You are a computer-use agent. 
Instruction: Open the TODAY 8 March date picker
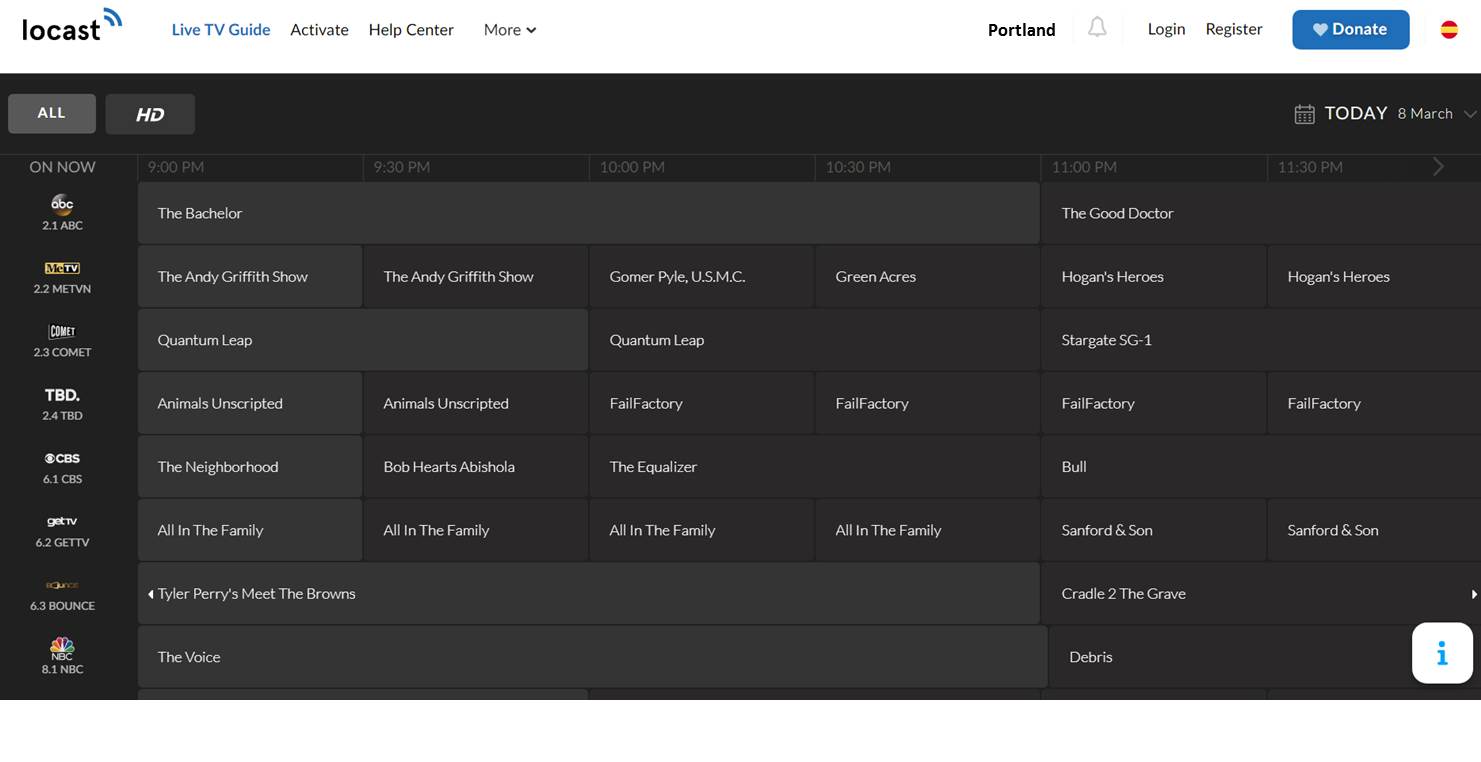pyautogui.click(x=1385, y=114)
